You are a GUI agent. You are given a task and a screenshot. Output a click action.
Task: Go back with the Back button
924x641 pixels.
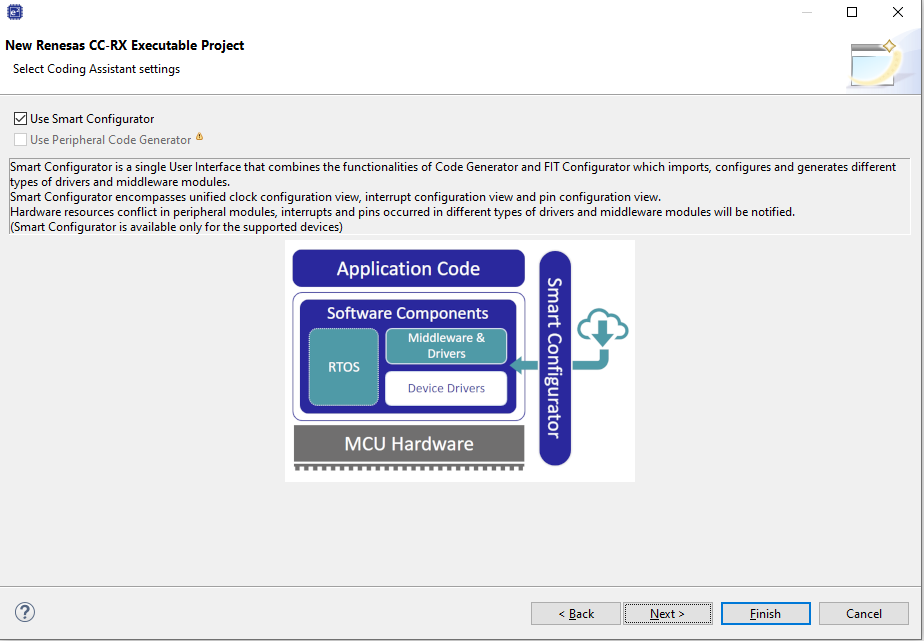576,613
